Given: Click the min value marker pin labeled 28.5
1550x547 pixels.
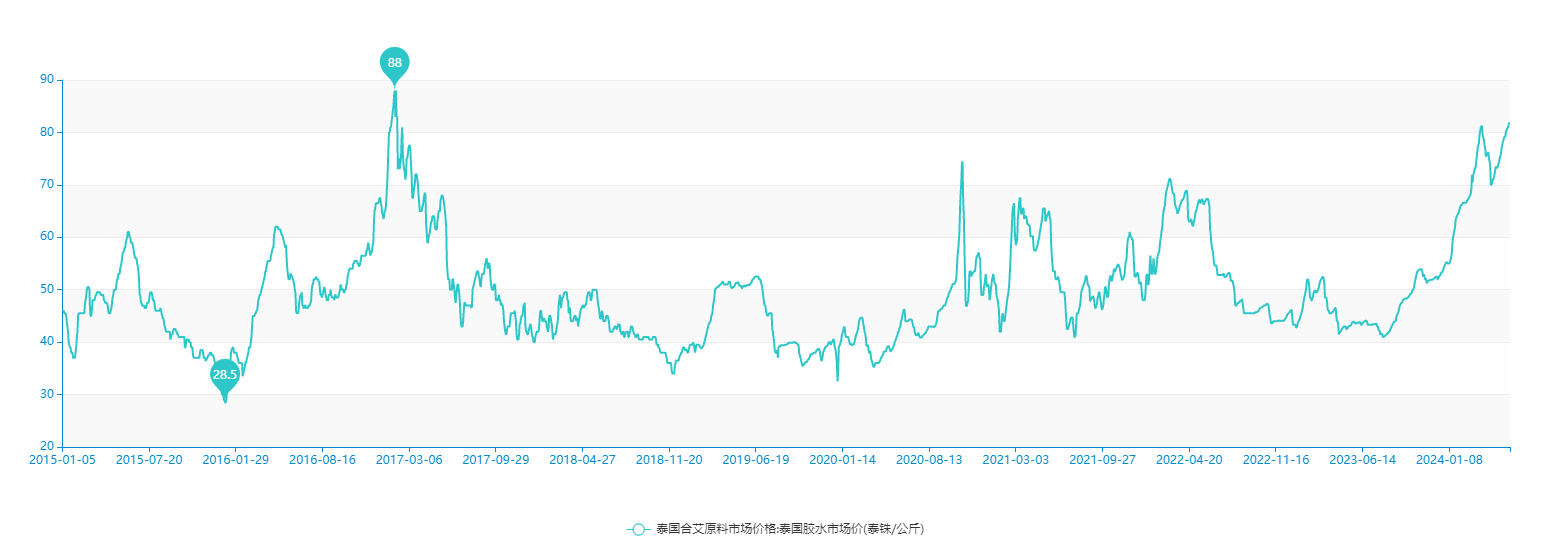Looking at the screenshot, I should pos(225,376).
